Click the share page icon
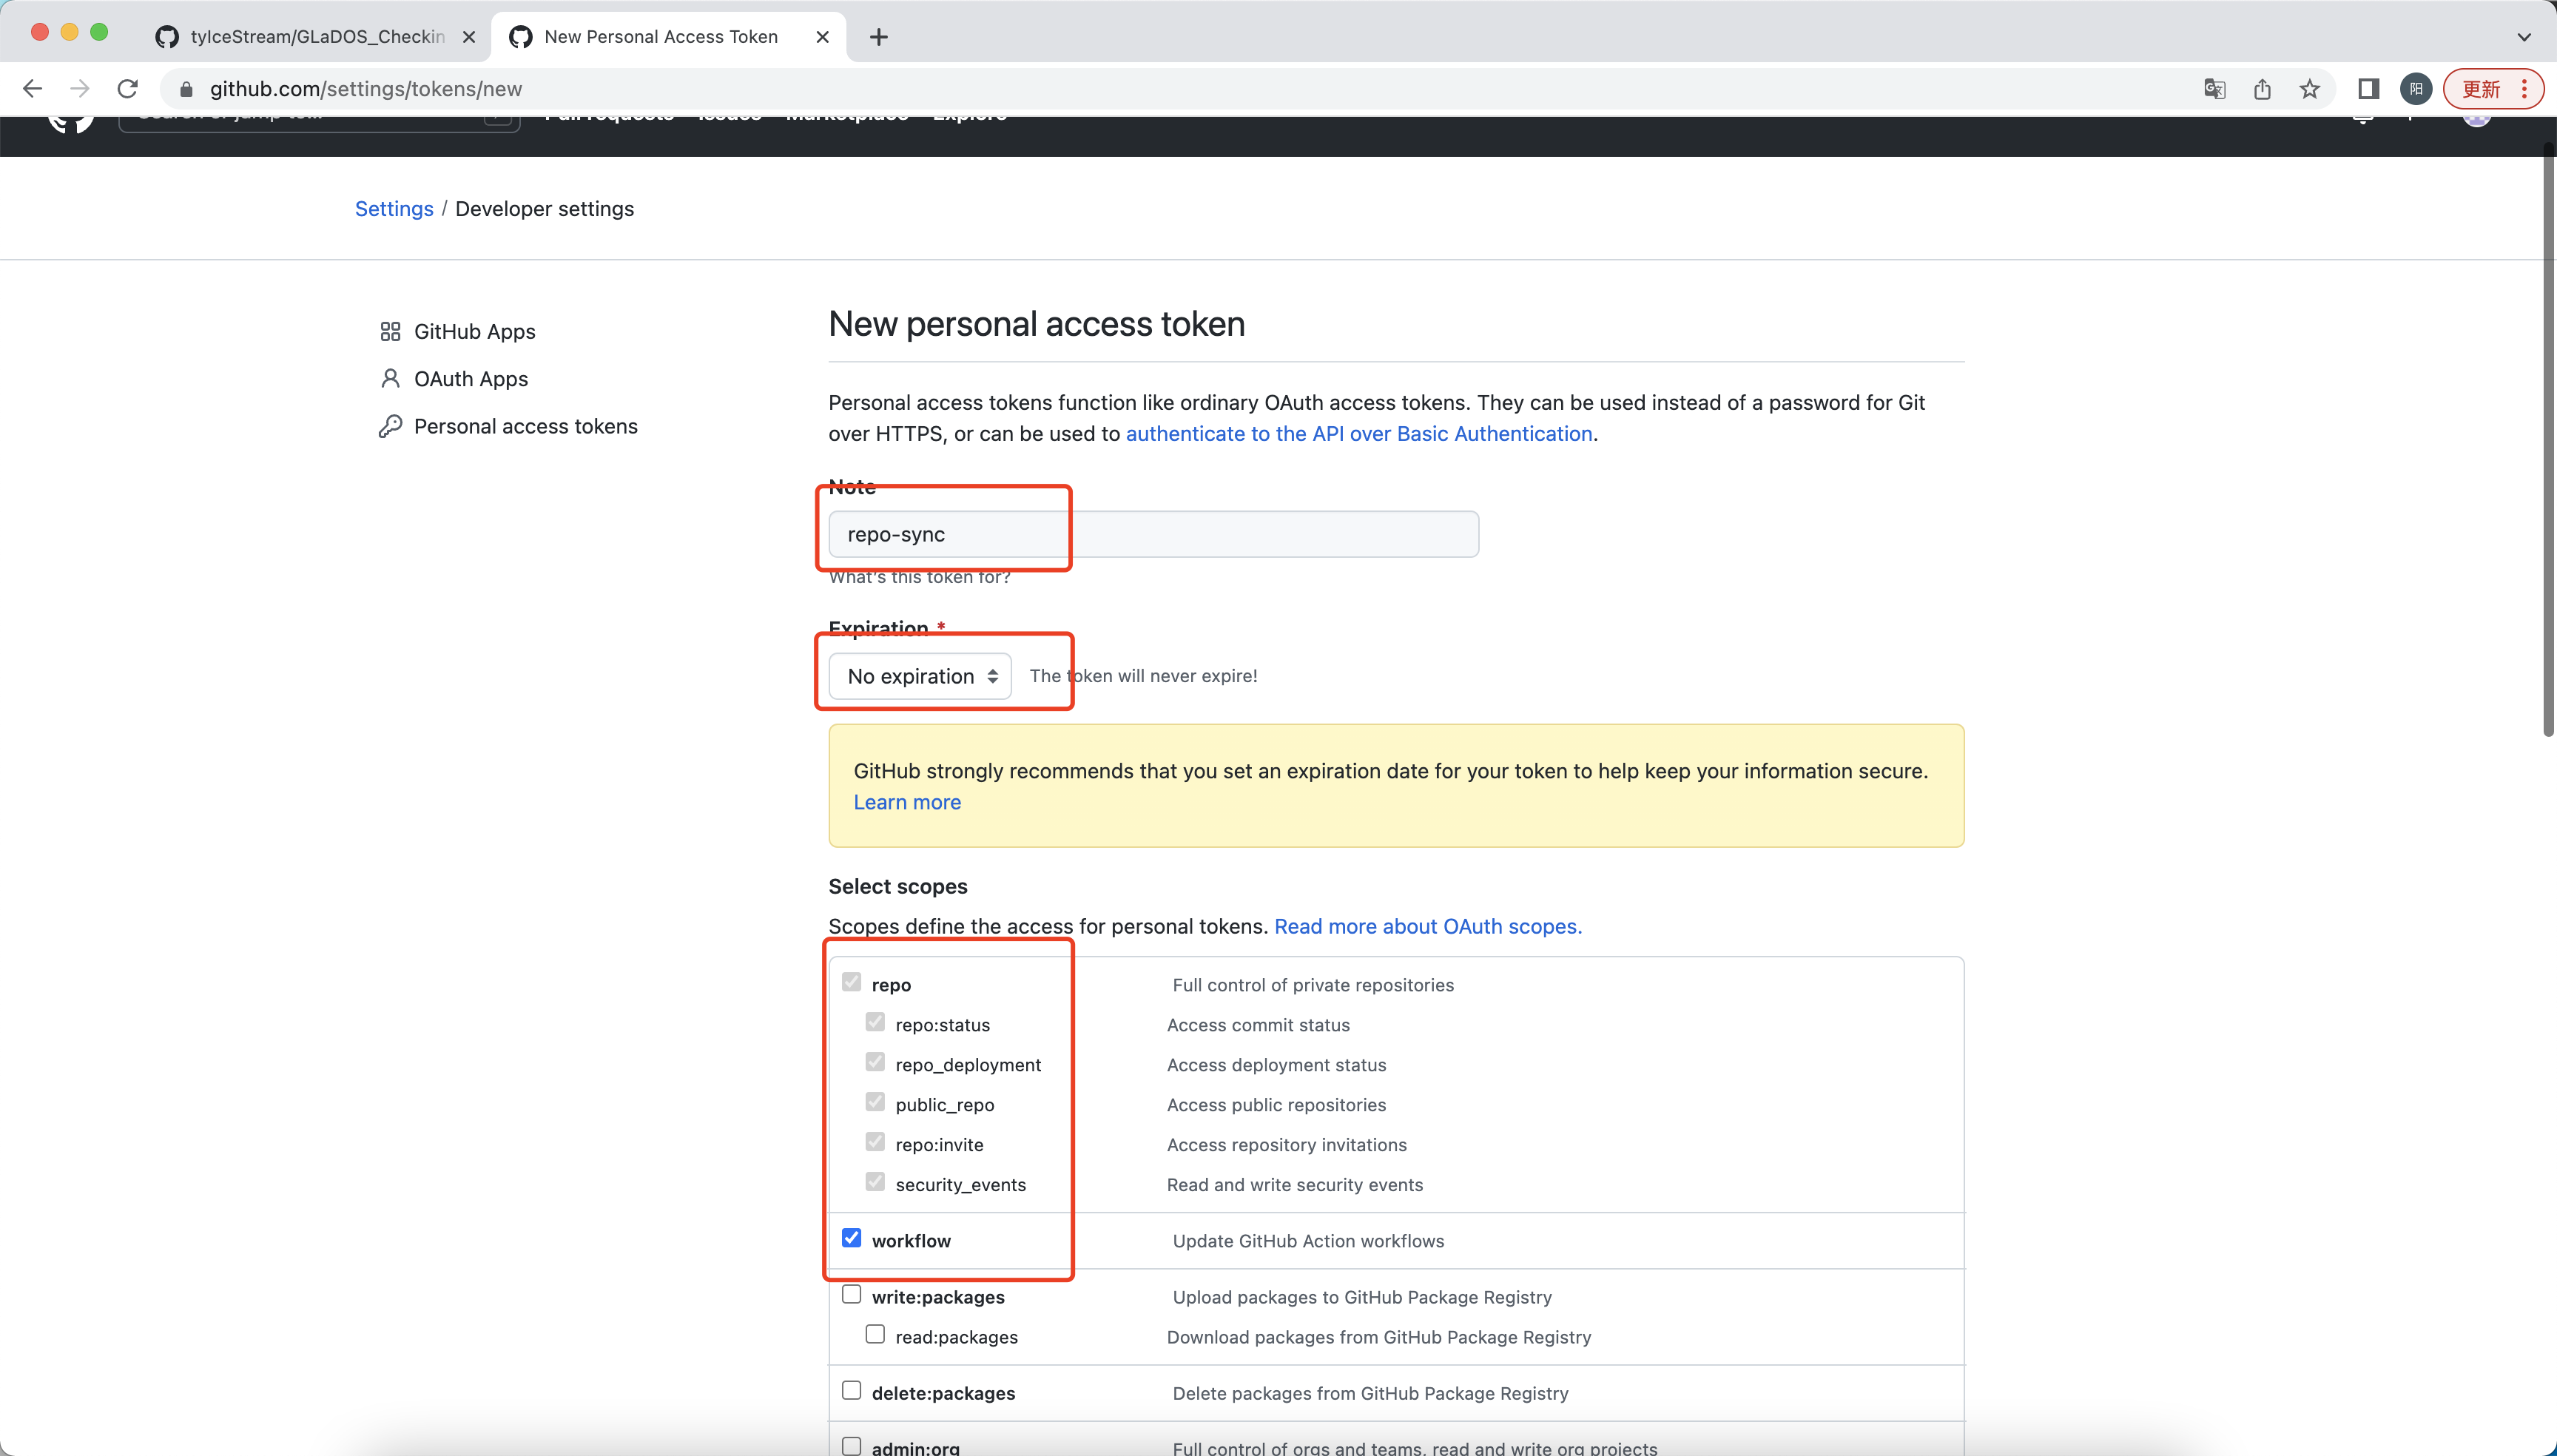This screenshot has height=1456, width=2557. (x=2262, y=89)
